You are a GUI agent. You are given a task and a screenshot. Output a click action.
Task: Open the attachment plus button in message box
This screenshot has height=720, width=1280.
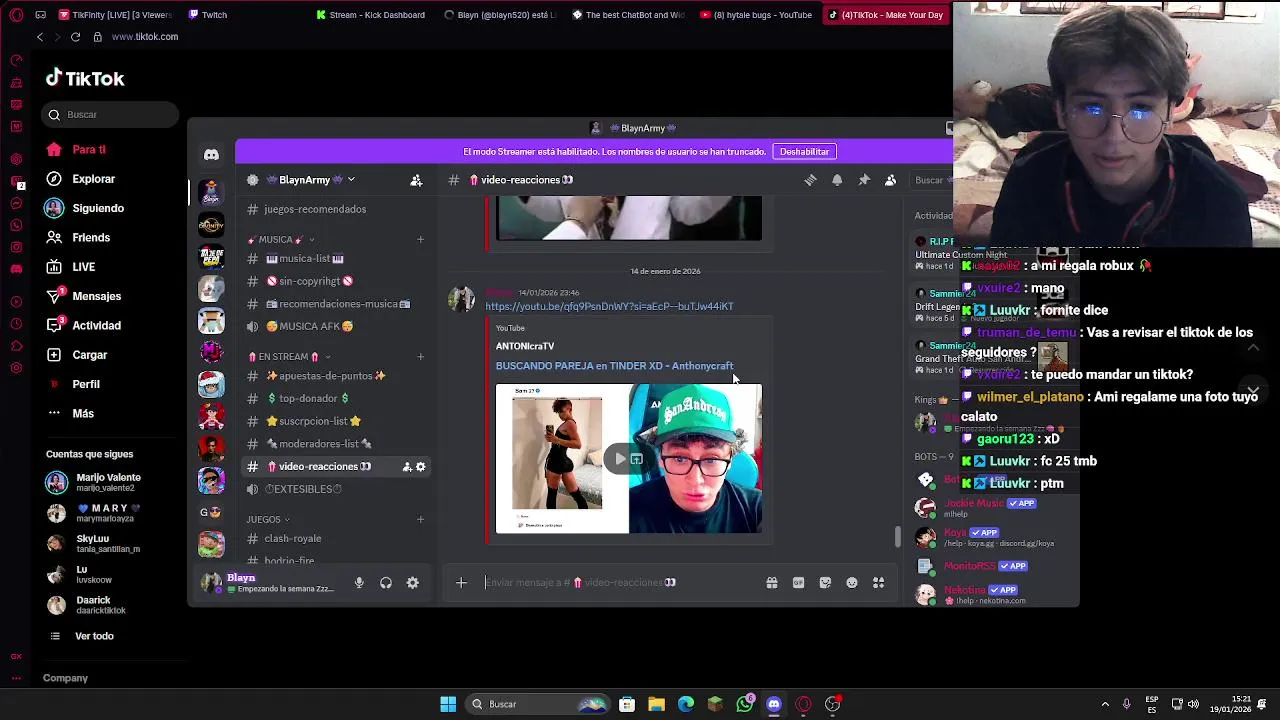click(461, 582)
